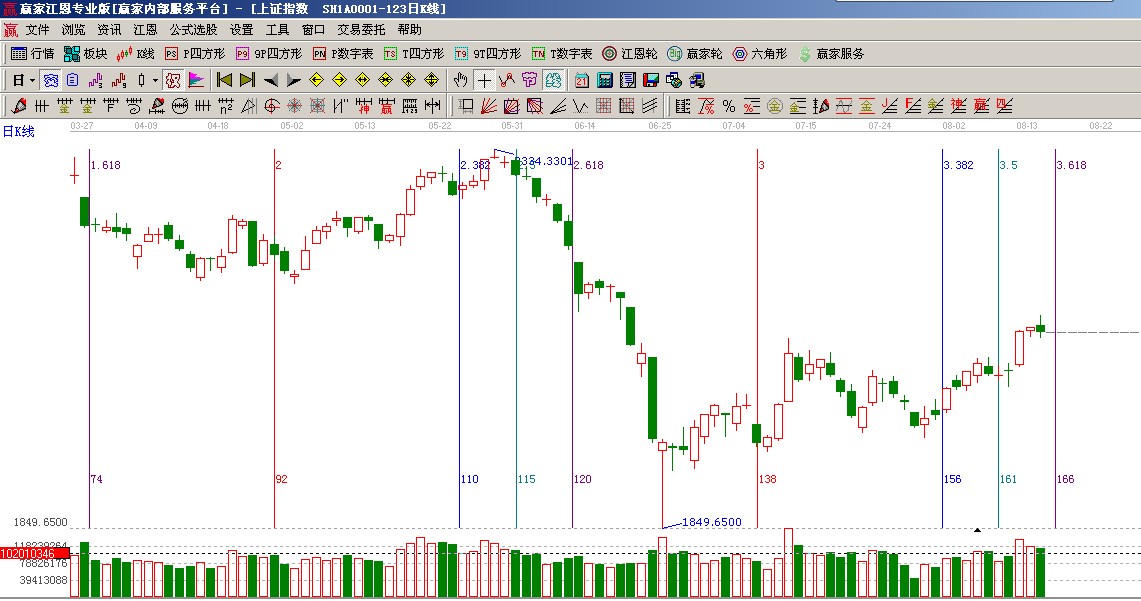Click the calendar icon in toolbar
Screen dimensions: 1141x601
(x=581, y=80)
